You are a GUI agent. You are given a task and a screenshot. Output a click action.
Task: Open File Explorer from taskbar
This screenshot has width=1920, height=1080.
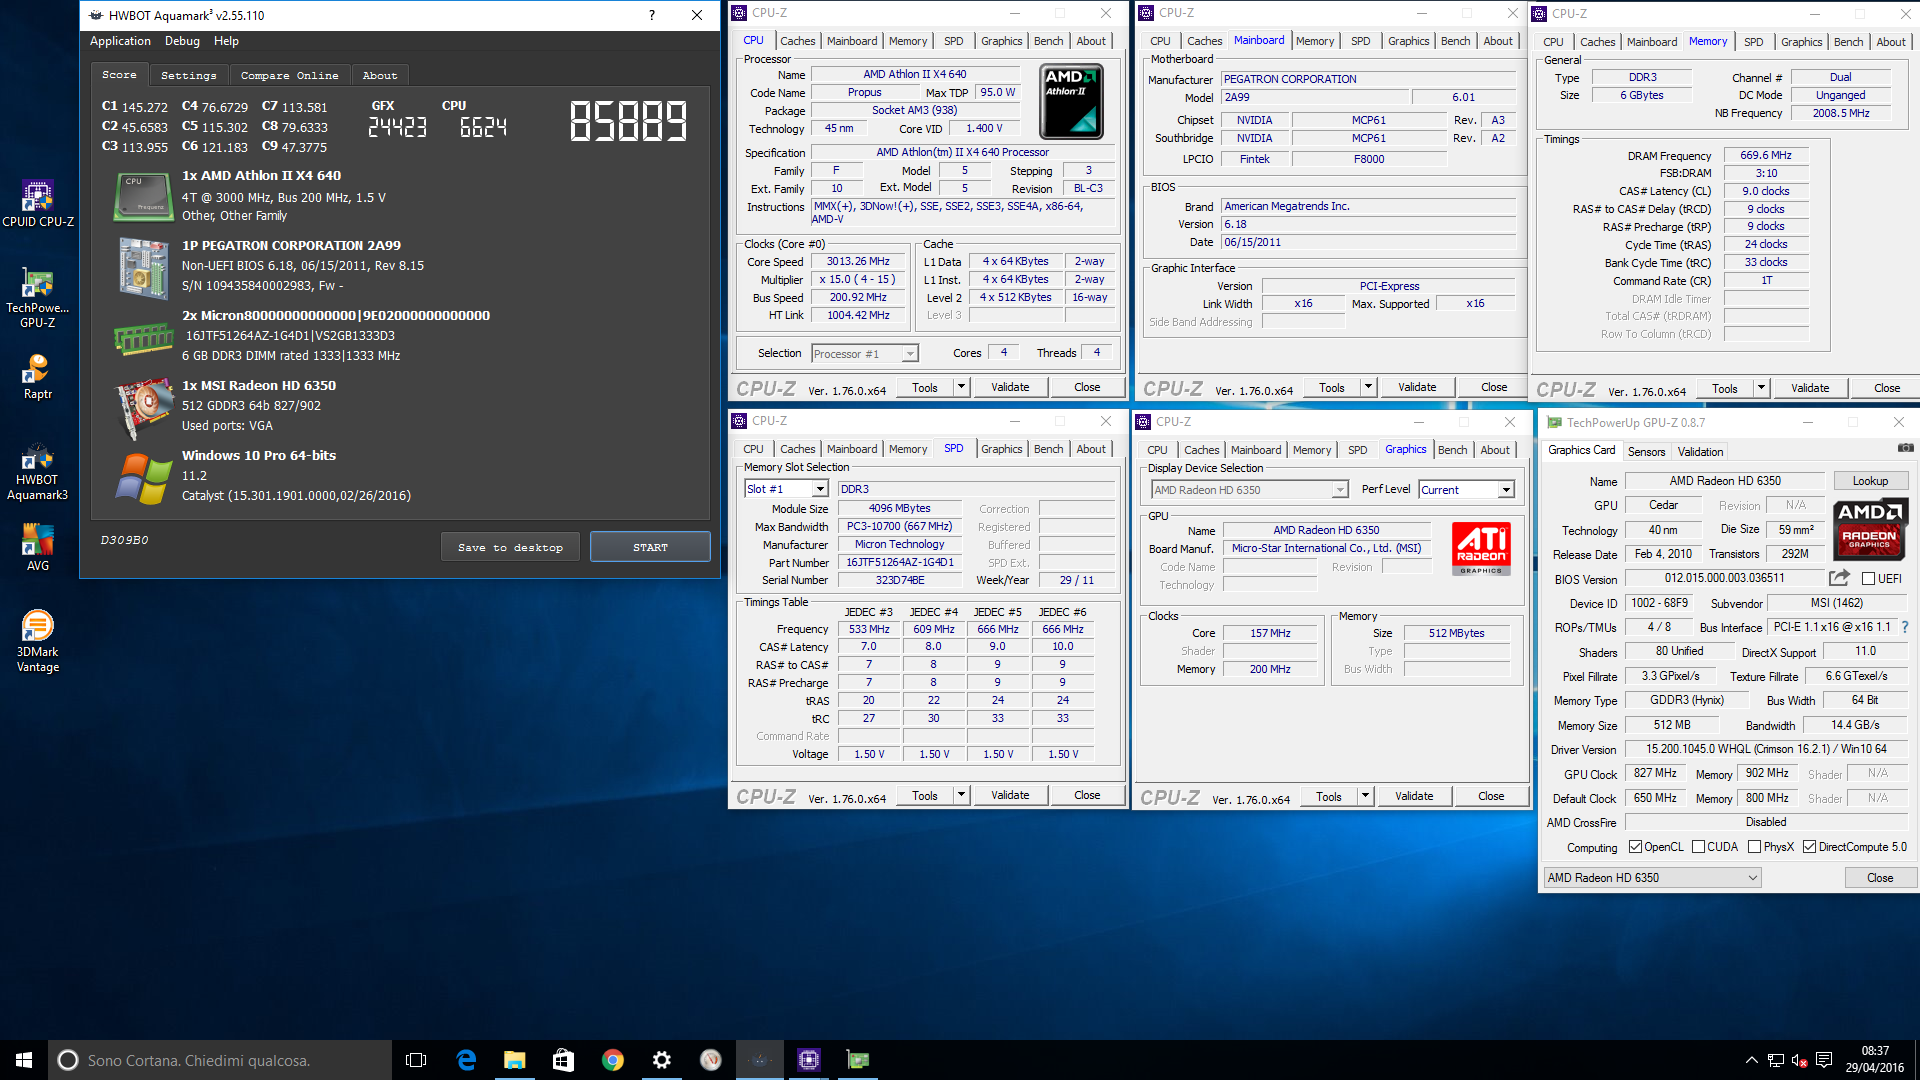coord(514,1060)
